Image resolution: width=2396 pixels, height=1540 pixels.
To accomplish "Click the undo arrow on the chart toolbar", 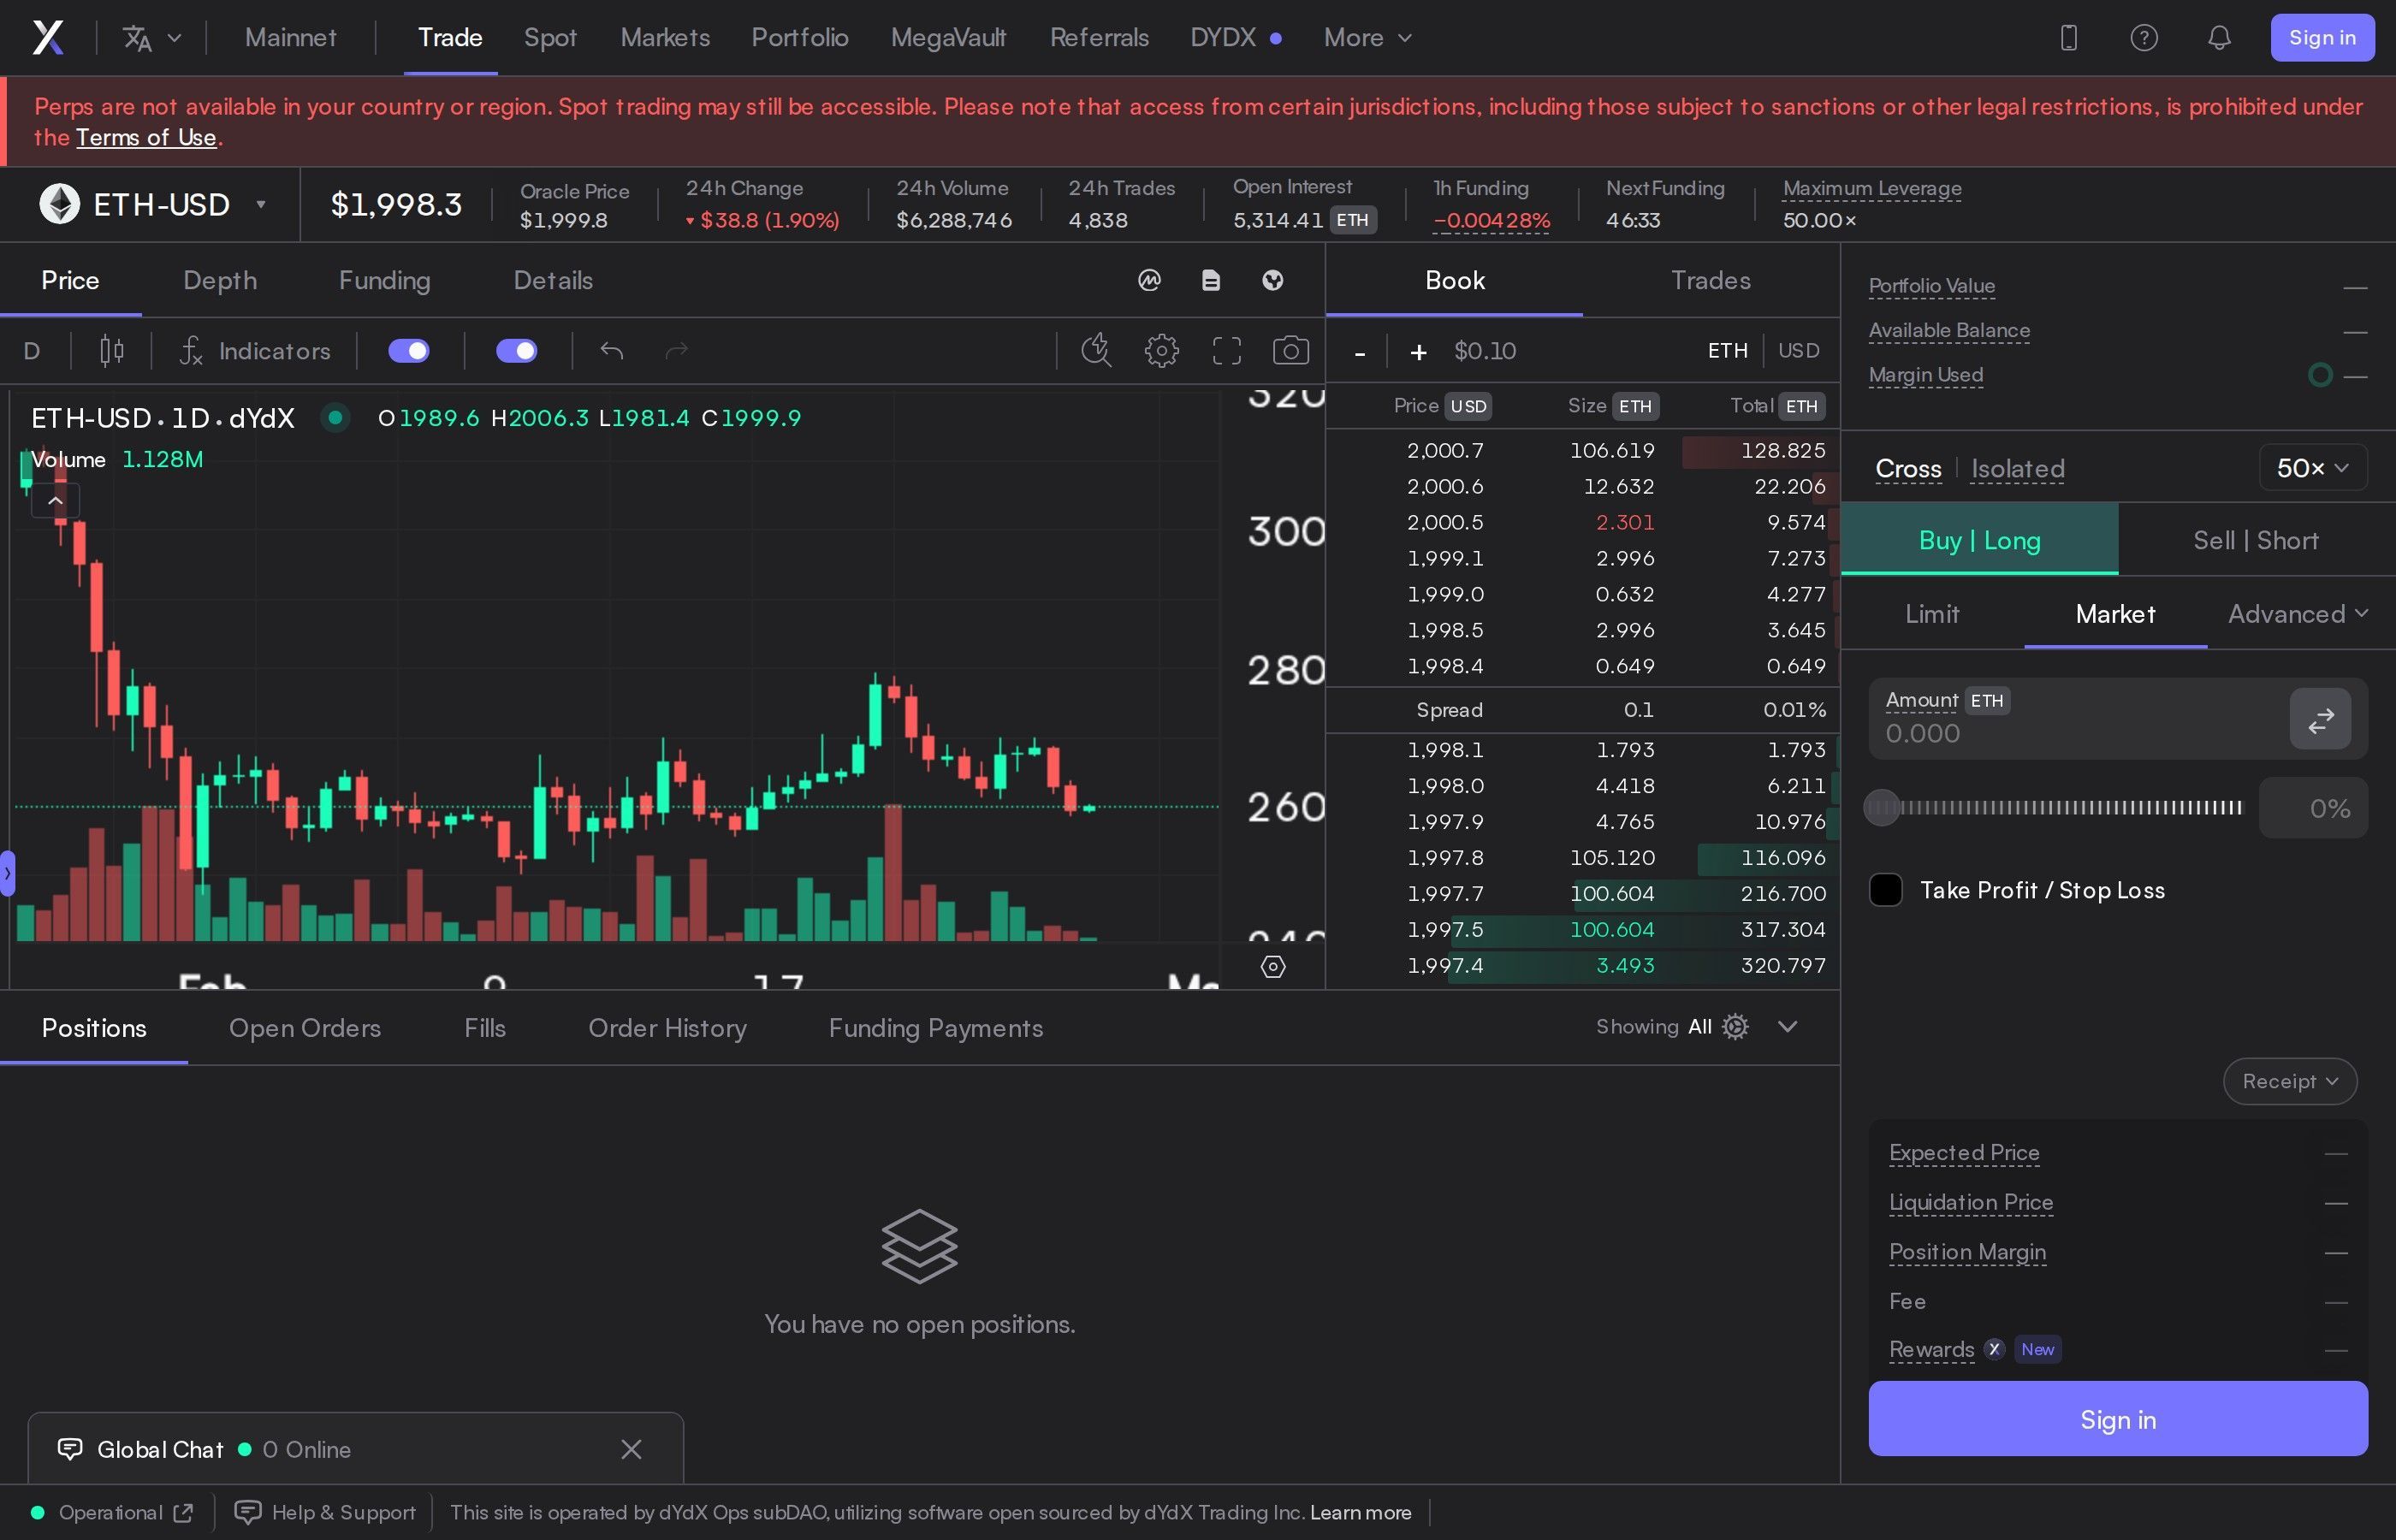I will 612,351.
